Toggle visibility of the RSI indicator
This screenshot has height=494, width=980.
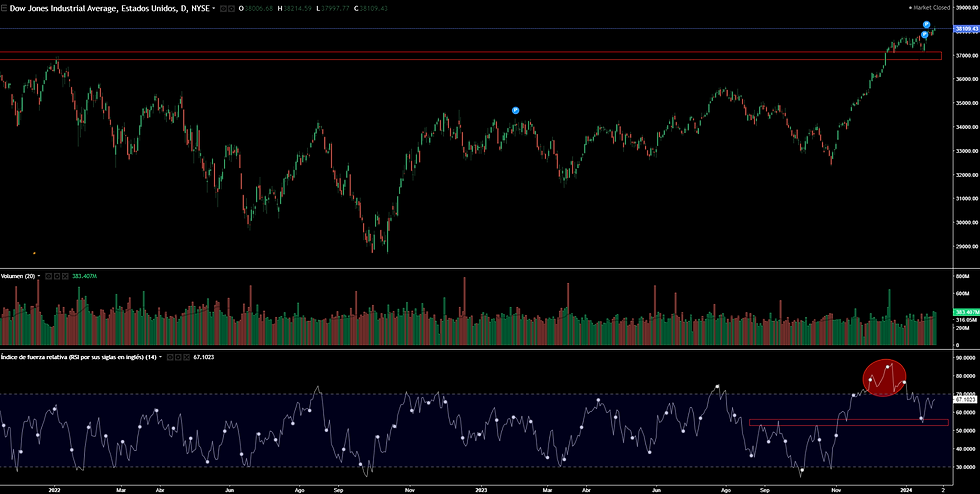coord(170,357)
